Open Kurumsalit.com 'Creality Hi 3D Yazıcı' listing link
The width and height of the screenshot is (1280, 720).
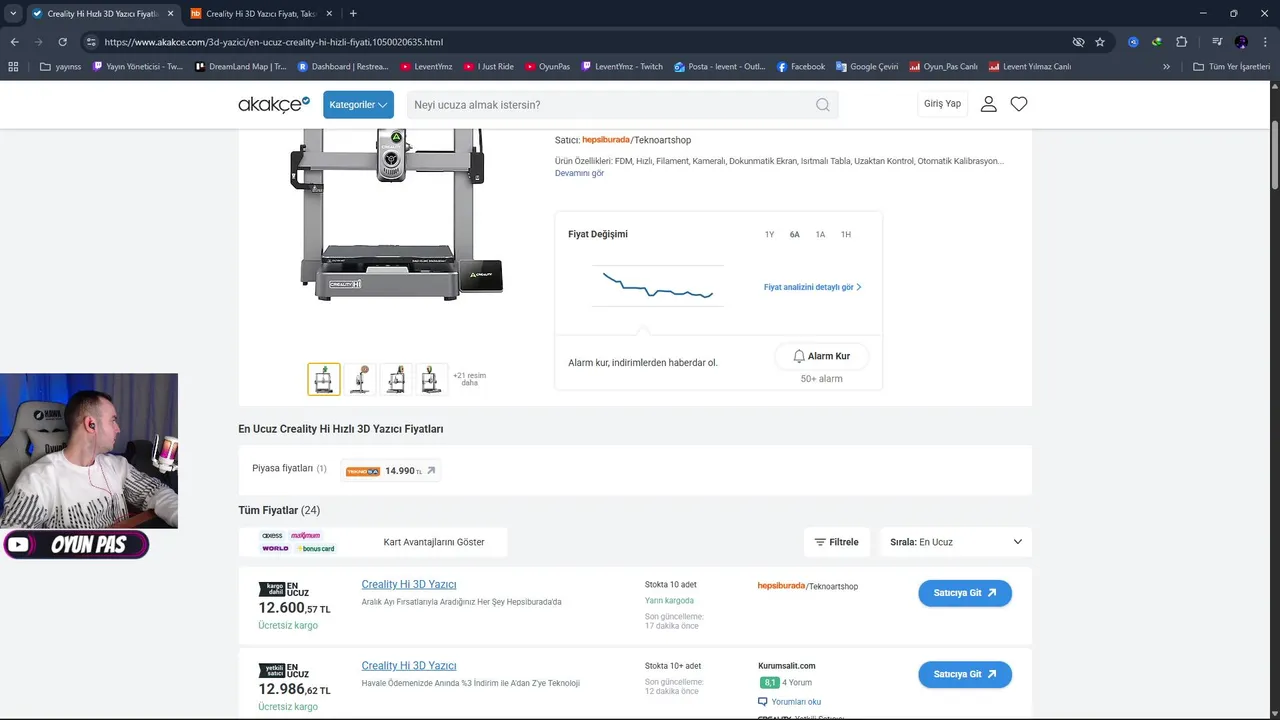click(409, 666)
